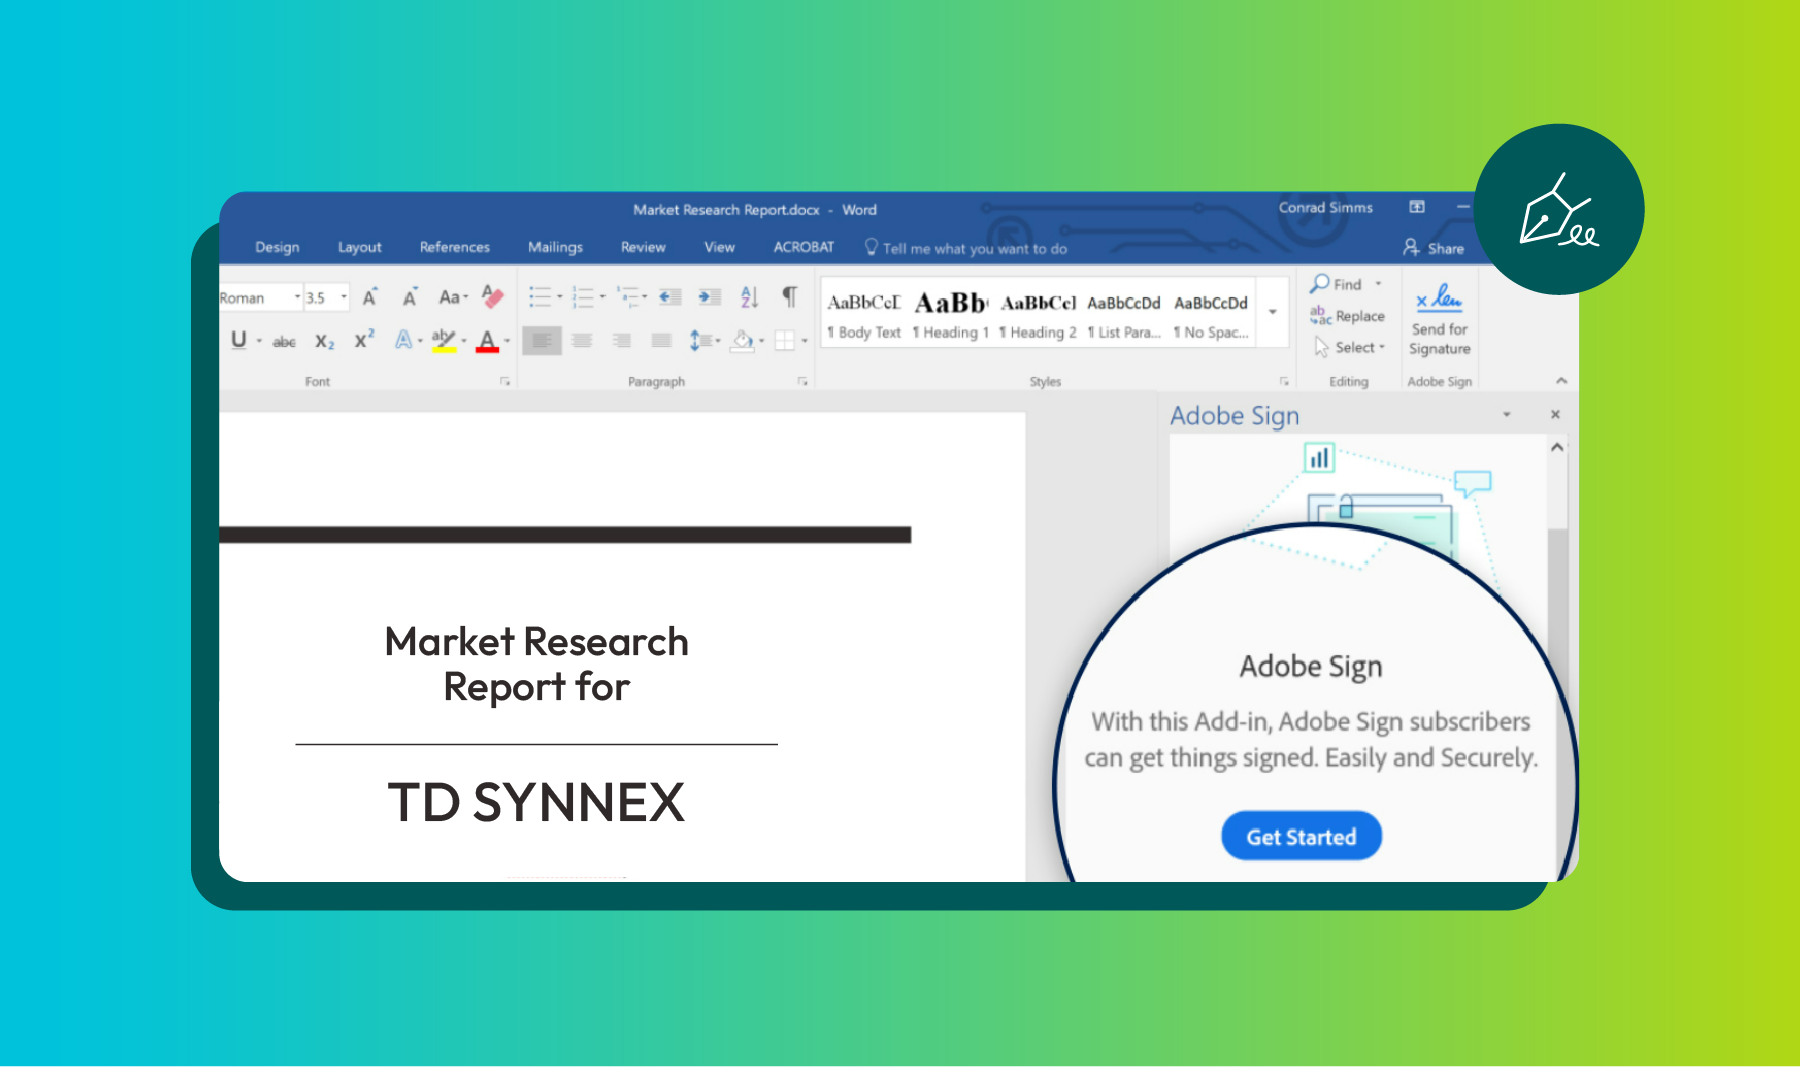Toggle show paragraph marks pilcrow

(790, 296)
